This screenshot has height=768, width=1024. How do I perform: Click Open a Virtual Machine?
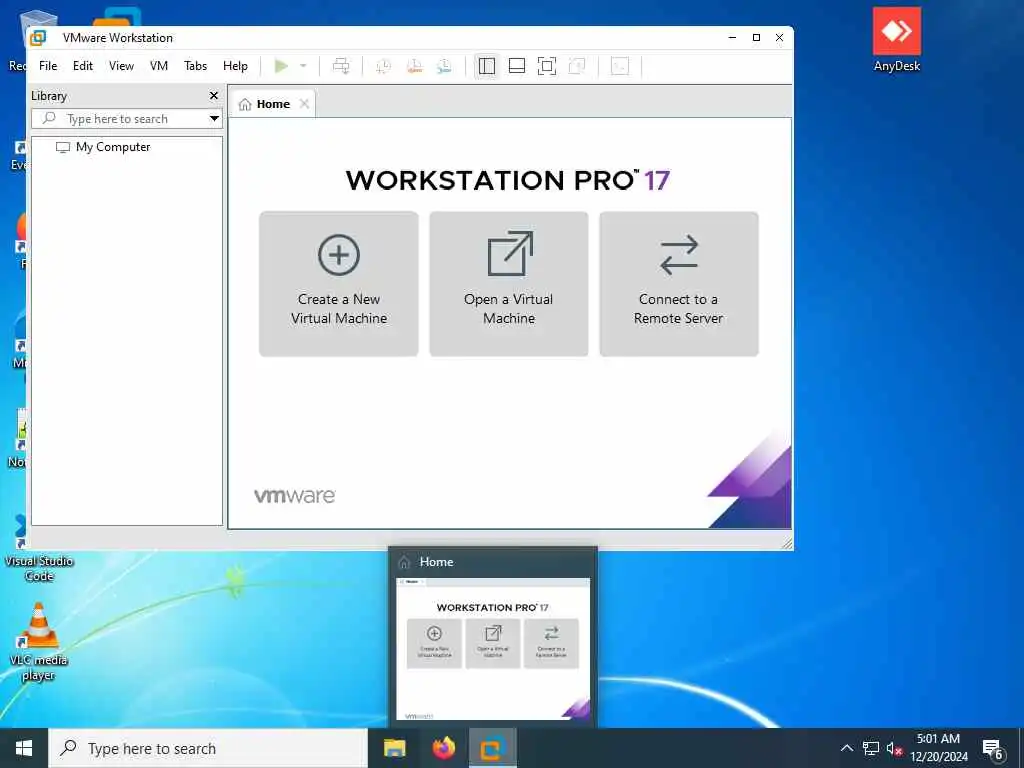pyautogui.click(x=509, y=284)
